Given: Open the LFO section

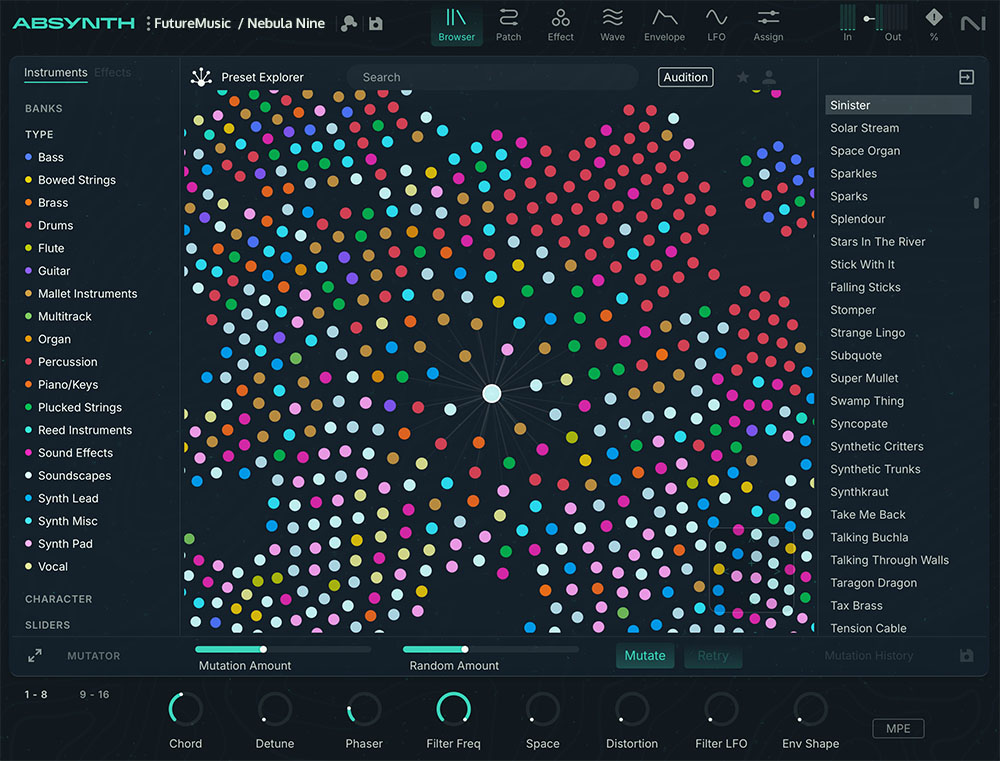Looking at the screenshot, I should point(716,22).
